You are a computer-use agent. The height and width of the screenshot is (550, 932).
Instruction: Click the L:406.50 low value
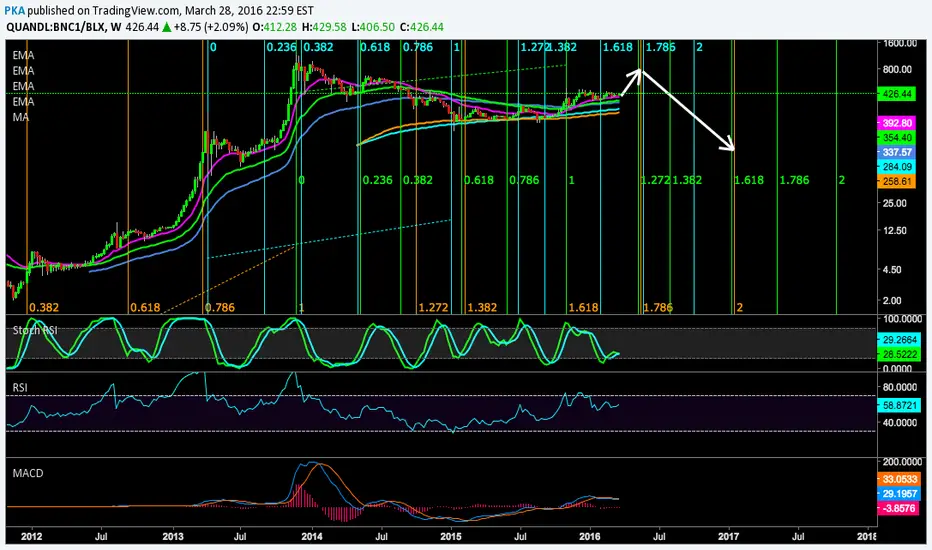(x=373, y=27)
